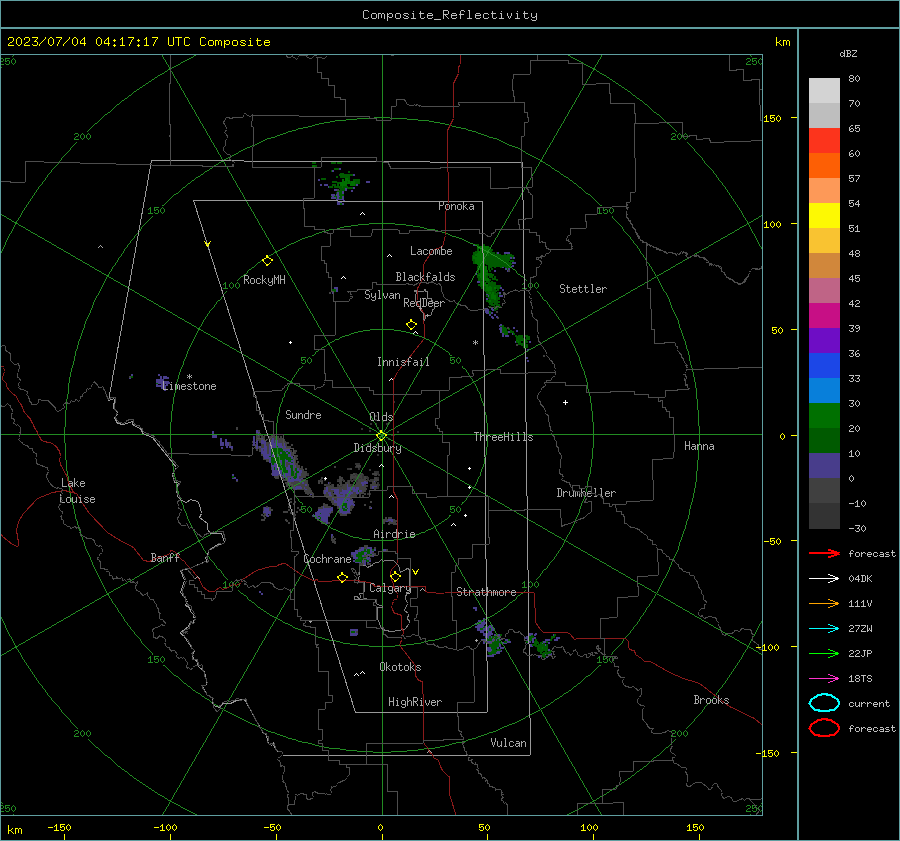Click the Stettler city label
This screenshot has height=841, width=900.
point(583,289)
